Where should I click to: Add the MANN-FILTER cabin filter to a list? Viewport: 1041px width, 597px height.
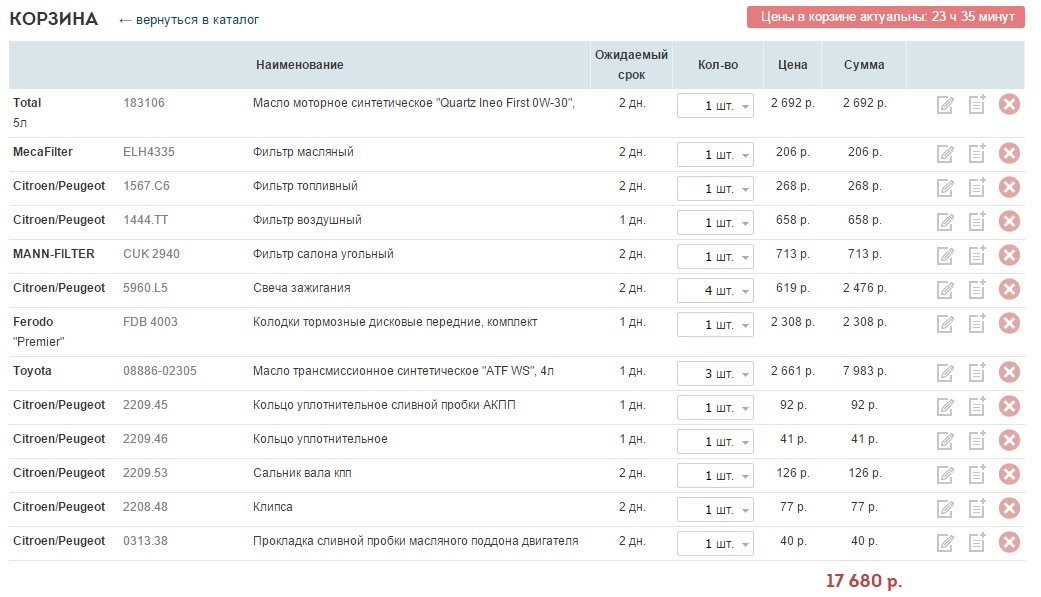point(977,255)
